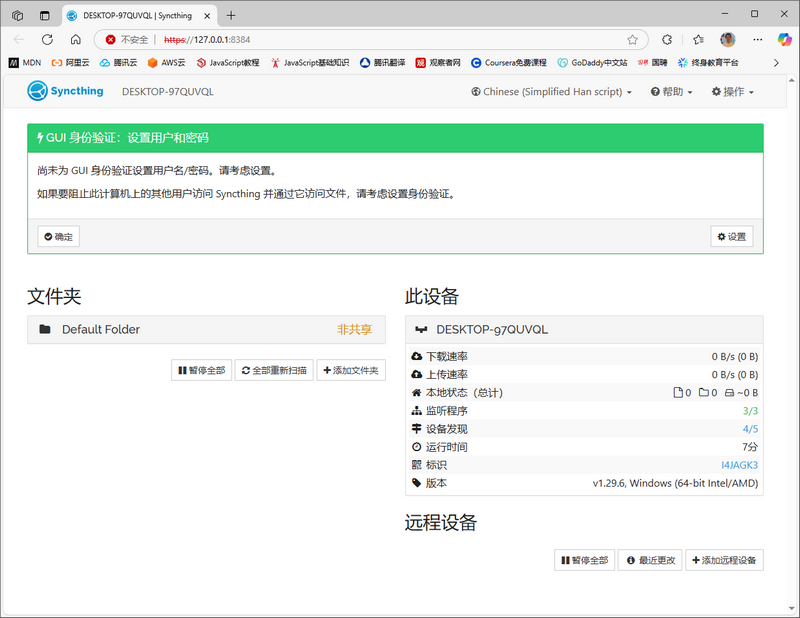Refresh the page with the reload icon
800x618 pixels.
pyautogui.click(x=47, y=40)
